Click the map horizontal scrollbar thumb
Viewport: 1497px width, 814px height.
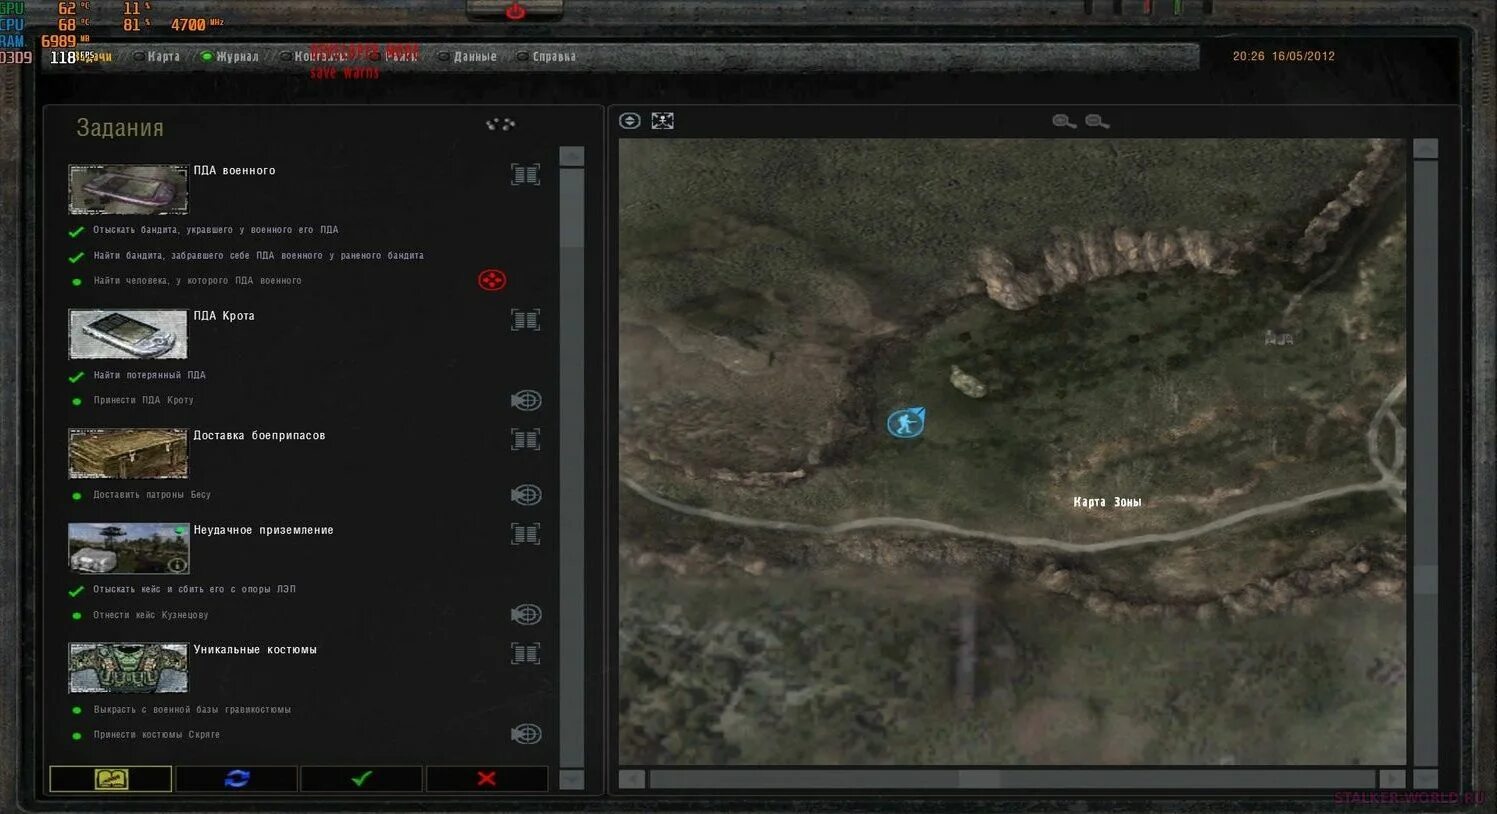pos(980,779)
